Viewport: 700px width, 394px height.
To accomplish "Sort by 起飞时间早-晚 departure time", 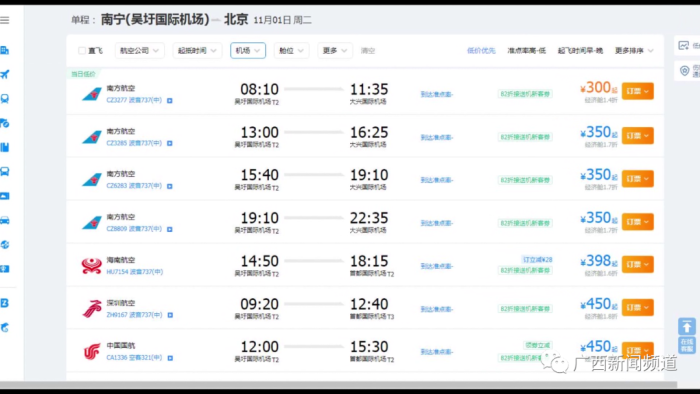I will click(580, 51).
